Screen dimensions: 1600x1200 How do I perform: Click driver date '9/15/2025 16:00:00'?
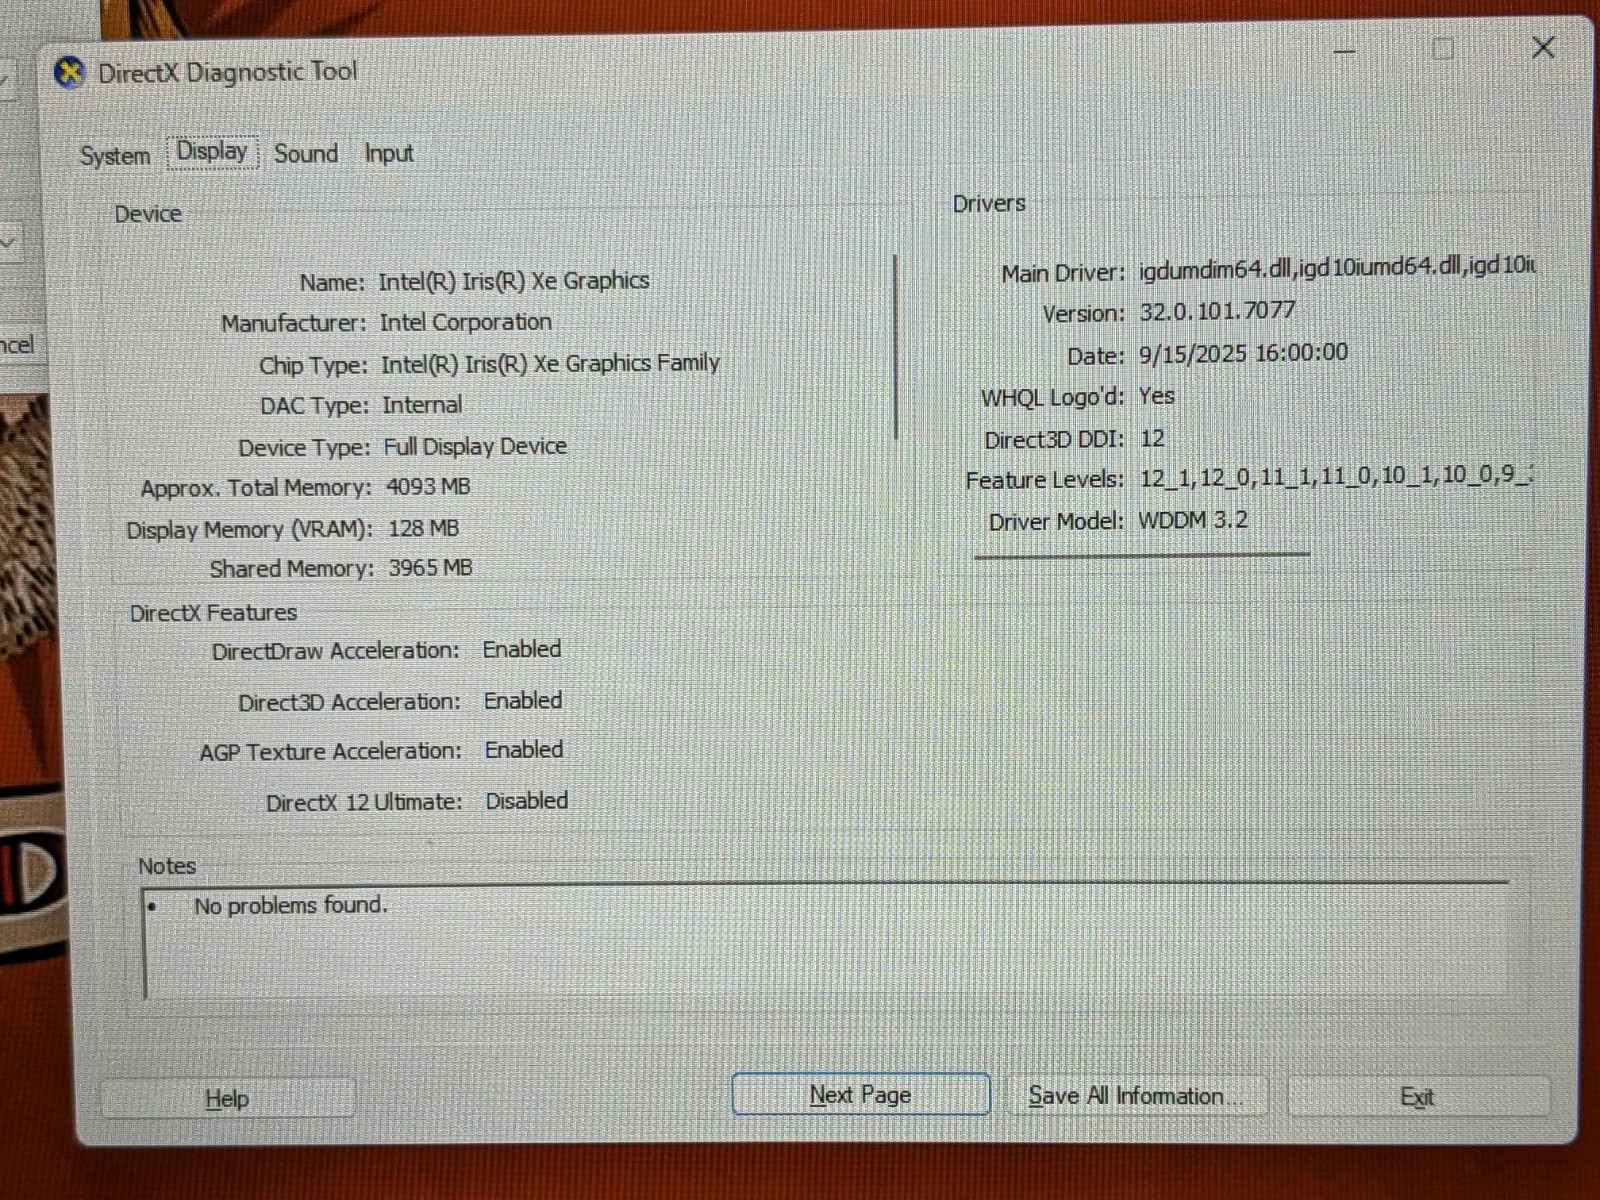coord(1243,353)
